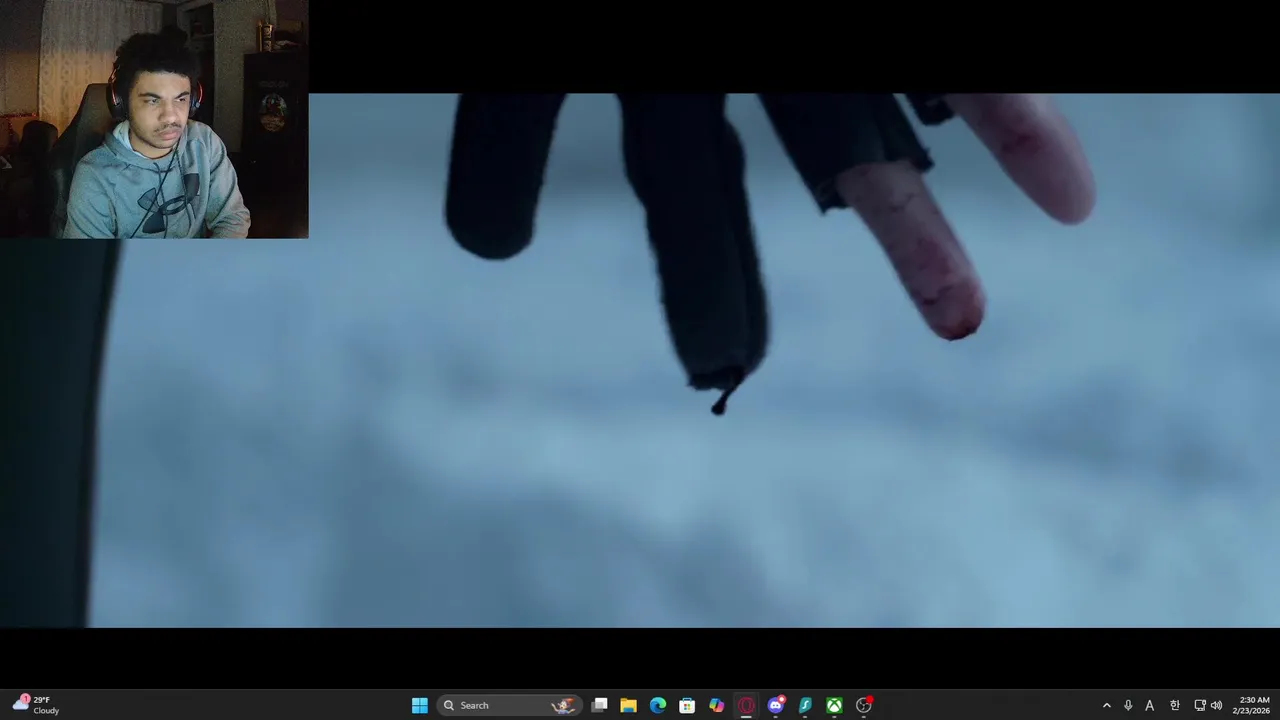
Task: Open the Windows Start menu
Action: pyautogui.click(x=420, y=705)
